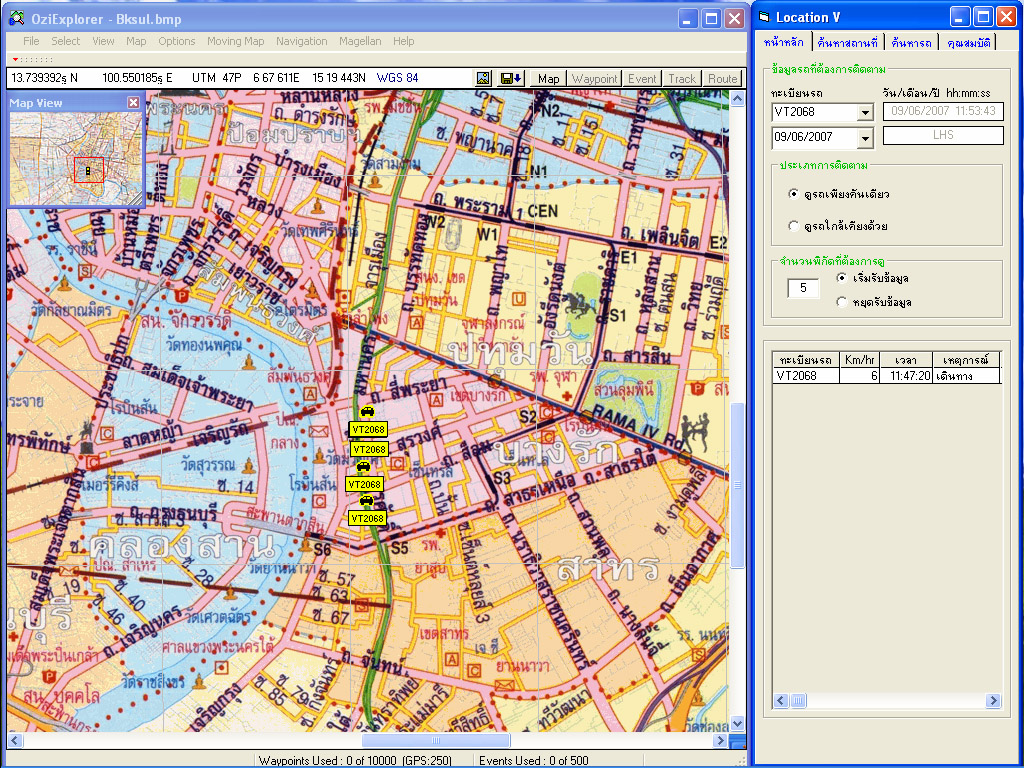Click the save floppy disk icon
1024x768 pixels.
click(x=510, y=78)
